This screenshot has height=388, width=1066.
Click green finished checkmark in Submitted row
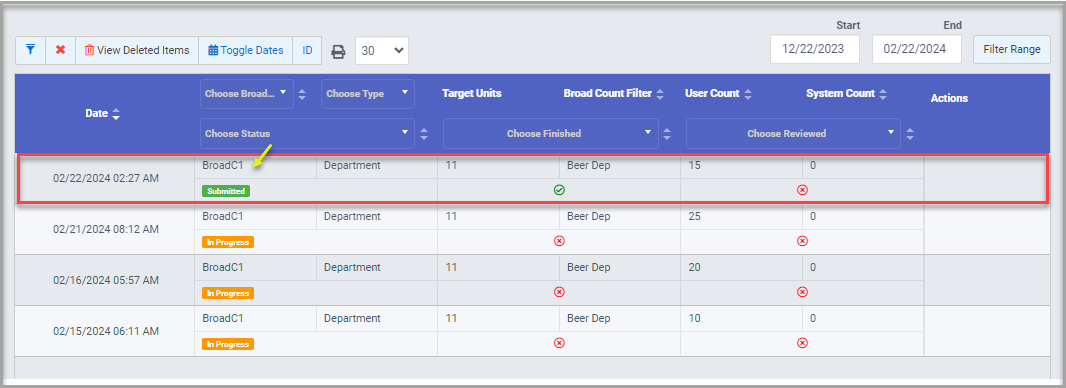(x=559, y=190)
